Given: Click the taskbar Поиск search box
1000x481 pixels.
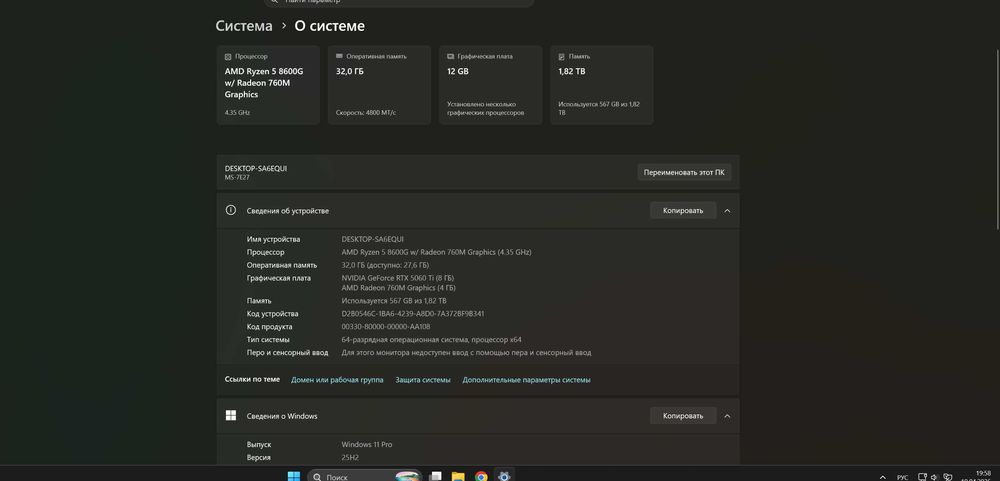Looking at the screenshot, I should [365, 476].
